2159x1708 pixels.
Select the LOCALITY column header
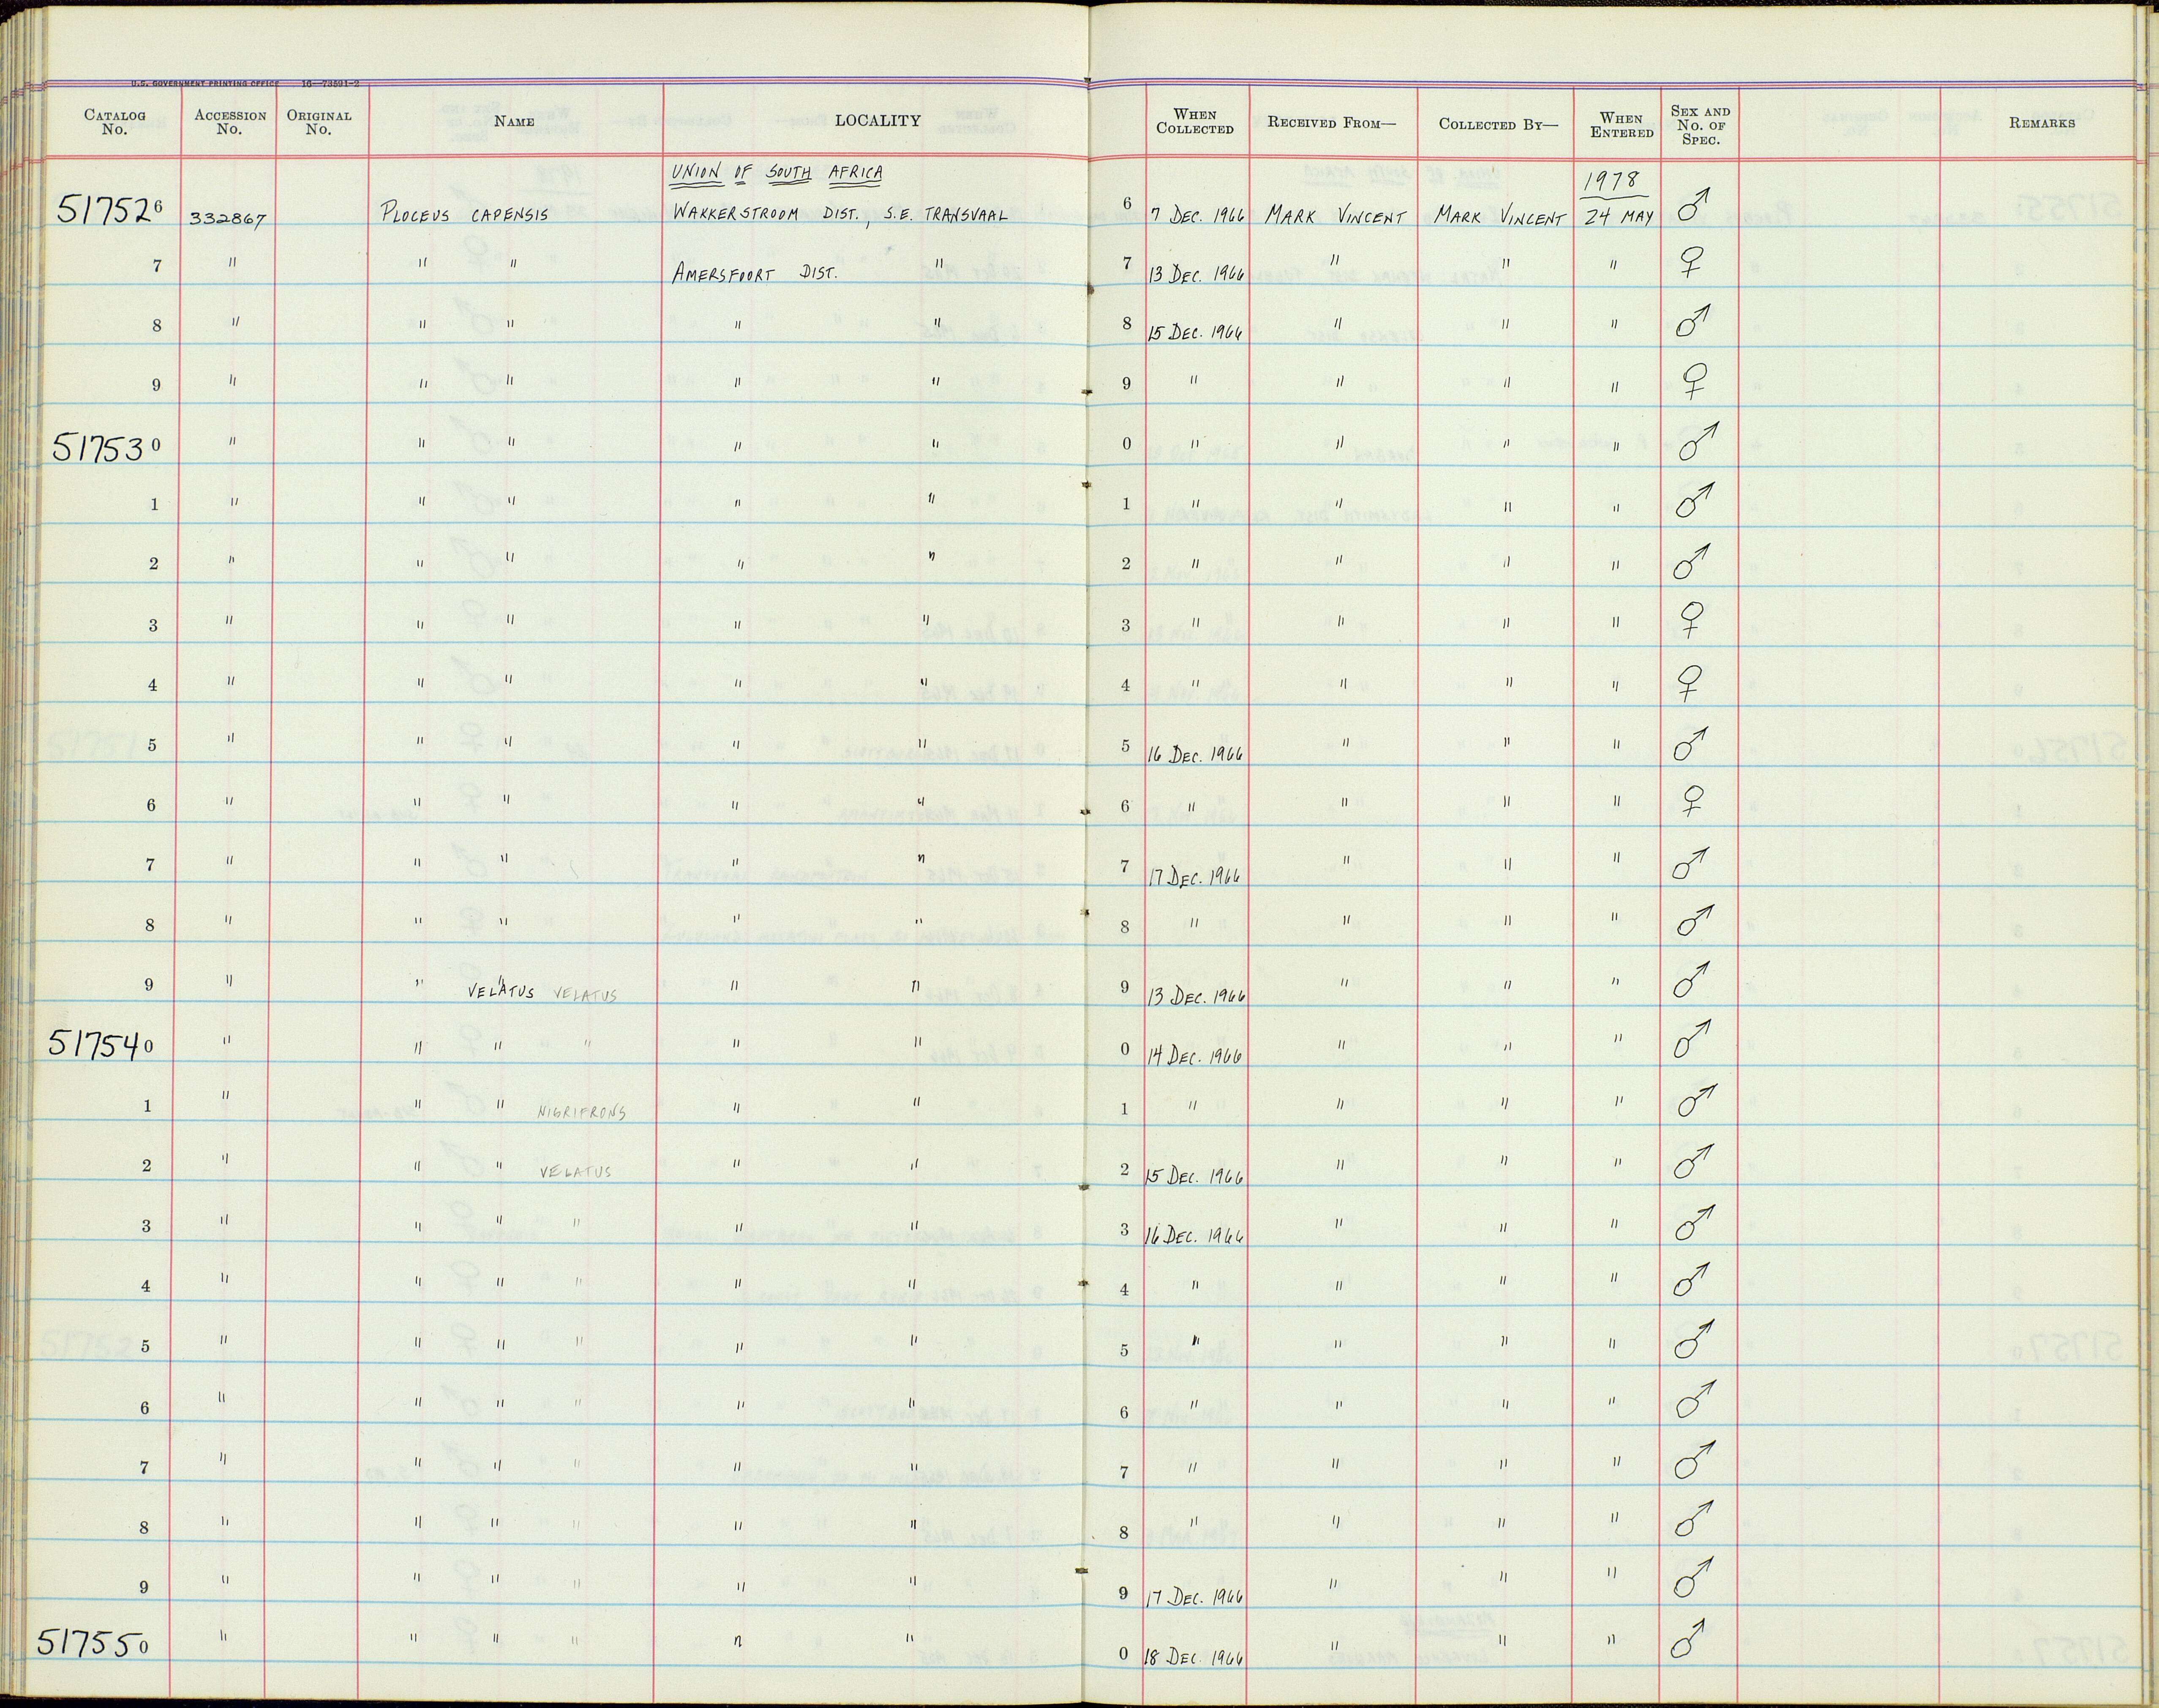877,121
